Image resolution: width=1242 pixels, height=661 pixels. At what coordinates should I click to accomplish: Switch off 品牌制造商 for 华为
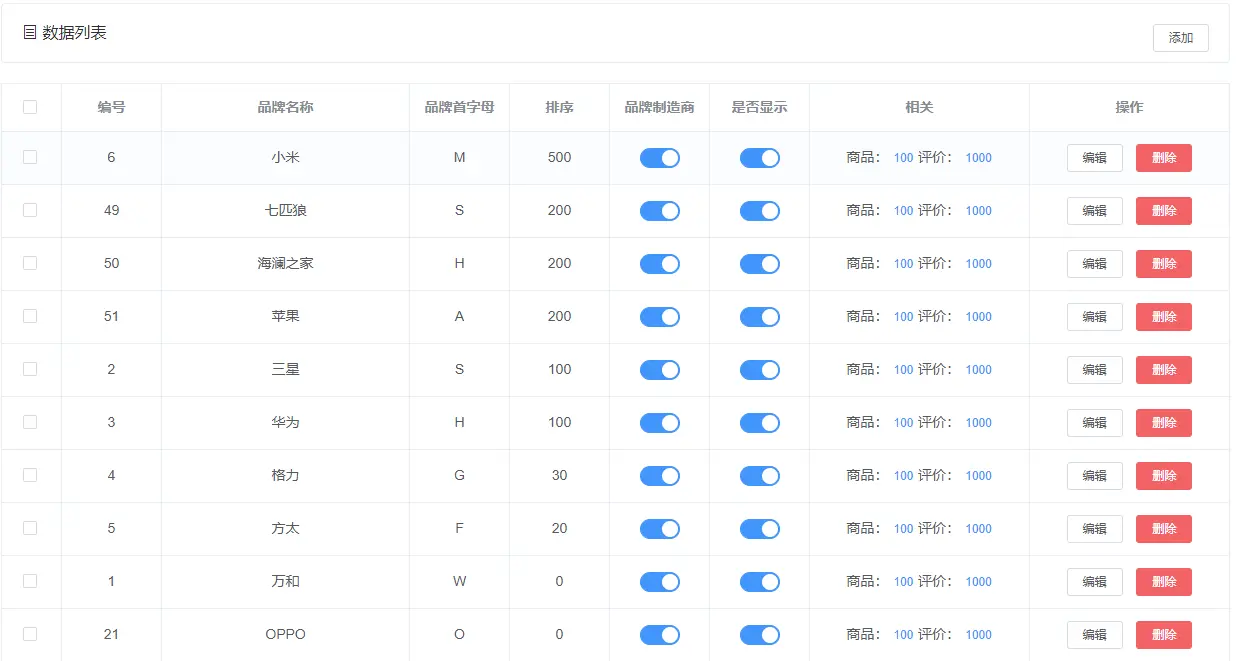(660, 423)
